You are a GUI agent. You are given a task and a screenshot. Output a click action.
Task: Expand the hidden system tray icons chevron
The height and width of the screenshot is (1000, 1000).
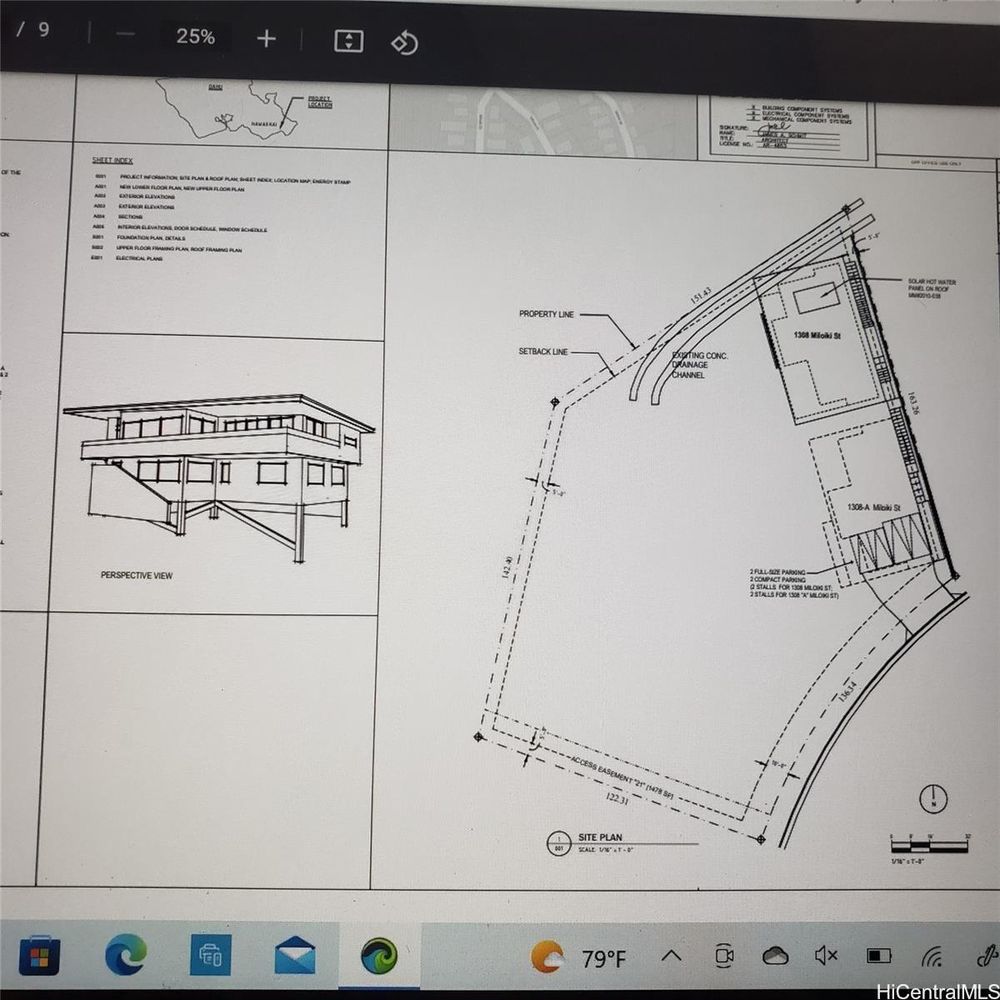[x=674, y=957]
